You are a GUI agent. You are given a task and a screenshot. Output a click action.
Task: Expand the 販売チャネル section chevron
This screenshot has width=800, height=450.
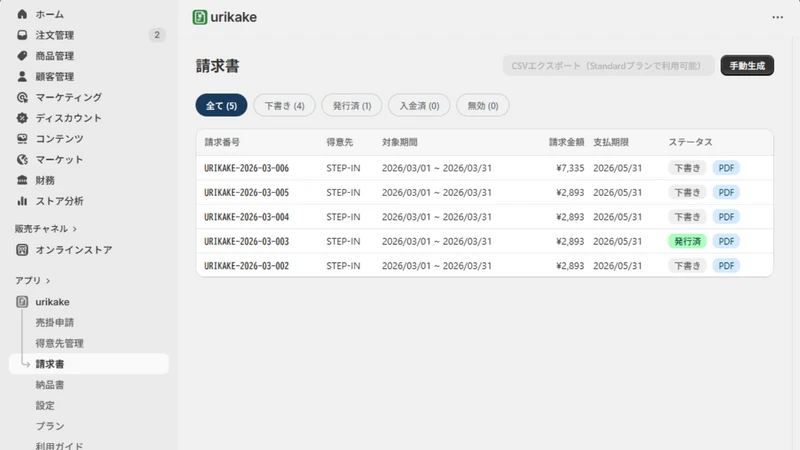tap(75, 229)
